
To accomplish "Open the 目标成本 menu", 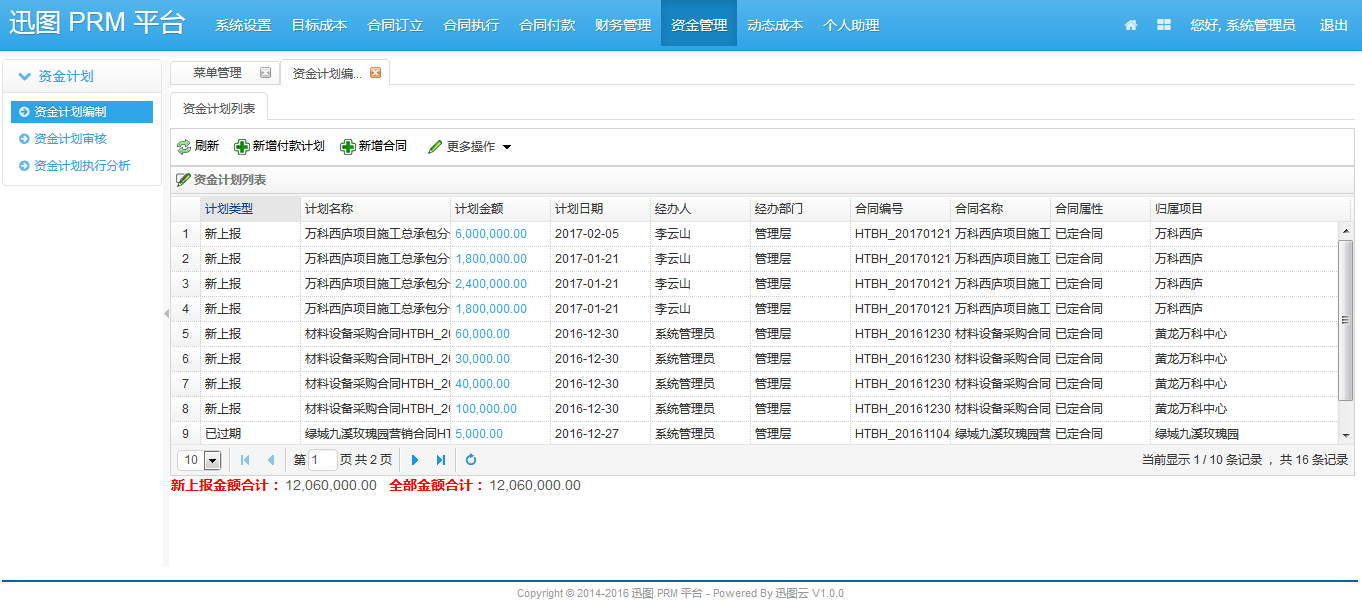I will point(319,25).
